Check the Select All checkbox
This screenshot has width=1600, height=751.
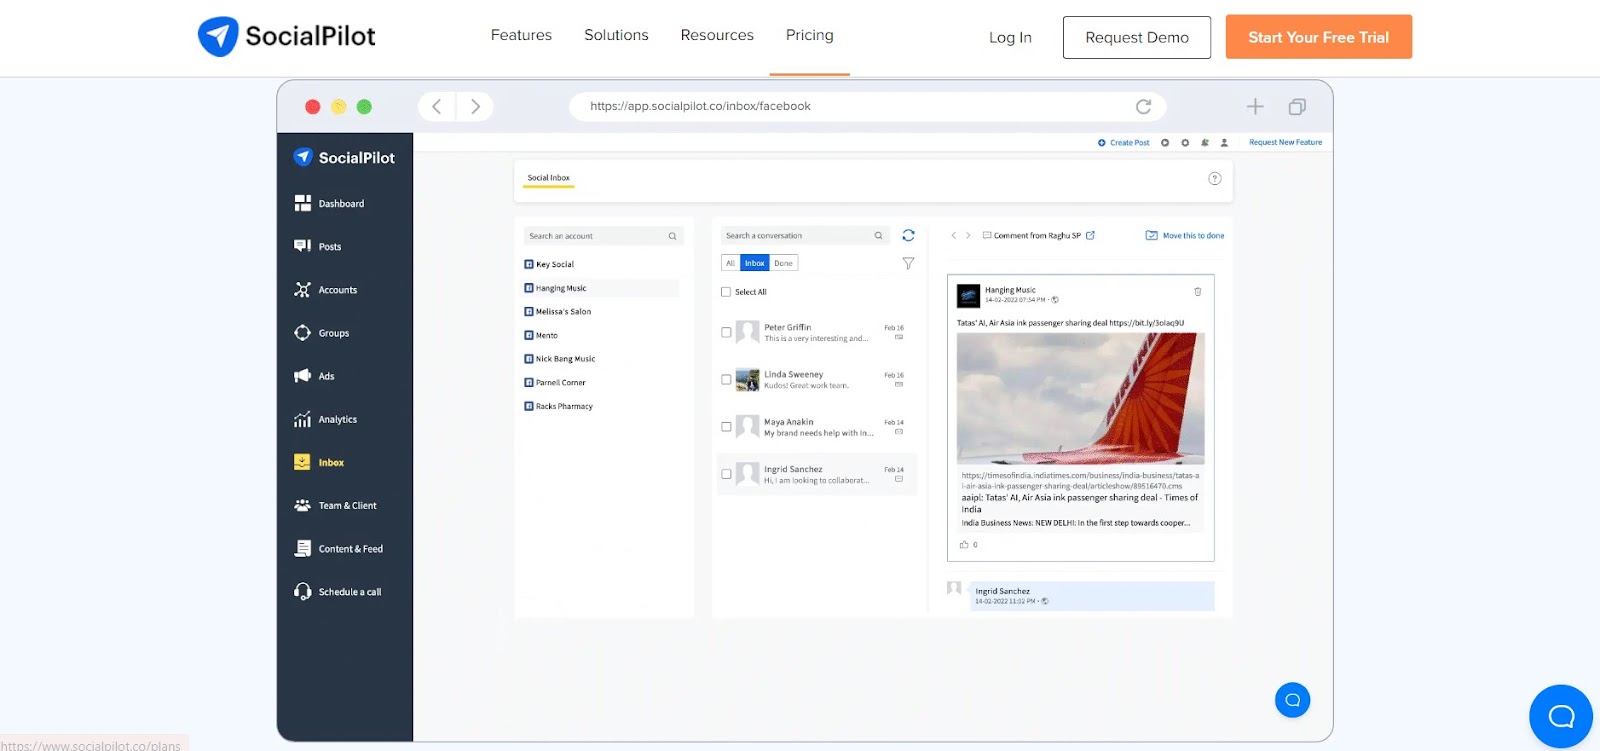pyautogui.click(x=726, y=292)
